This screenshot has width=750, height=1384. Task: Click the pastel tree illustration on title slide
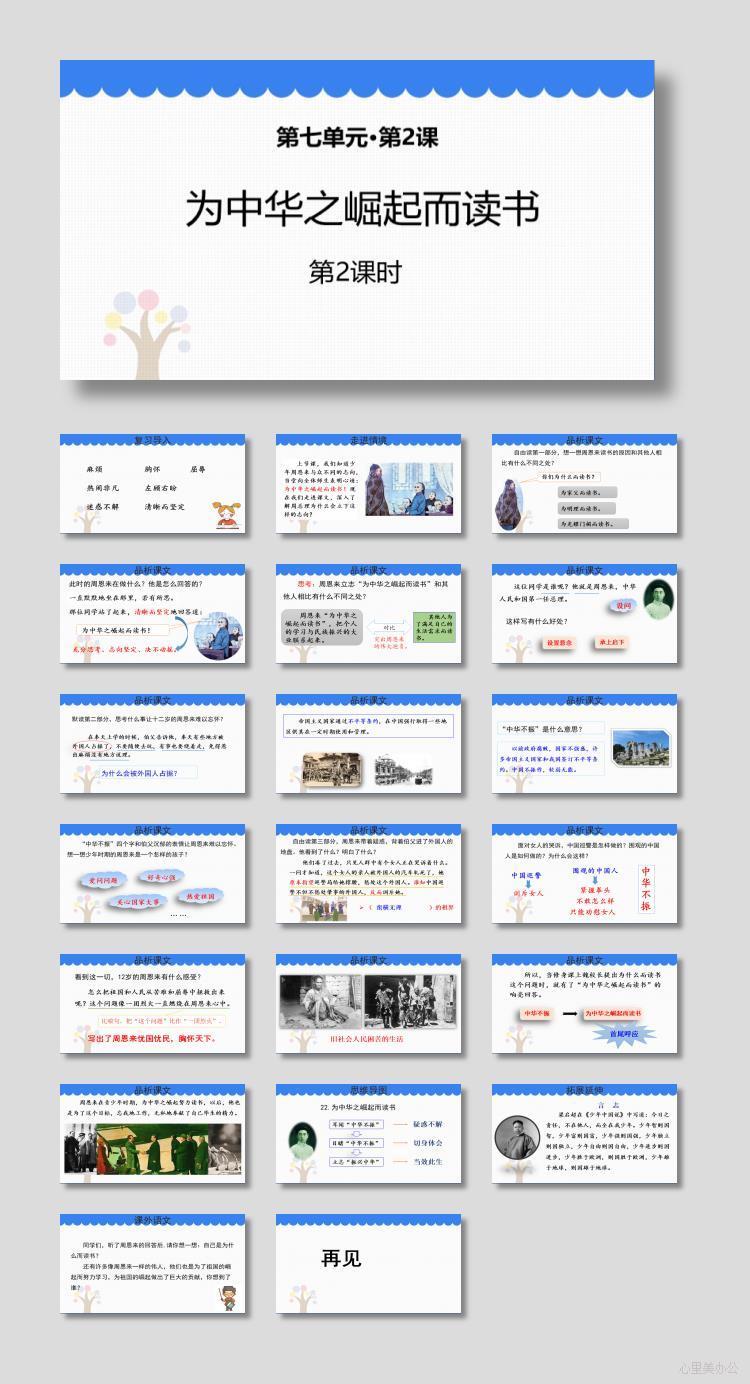tap(144, 325)
